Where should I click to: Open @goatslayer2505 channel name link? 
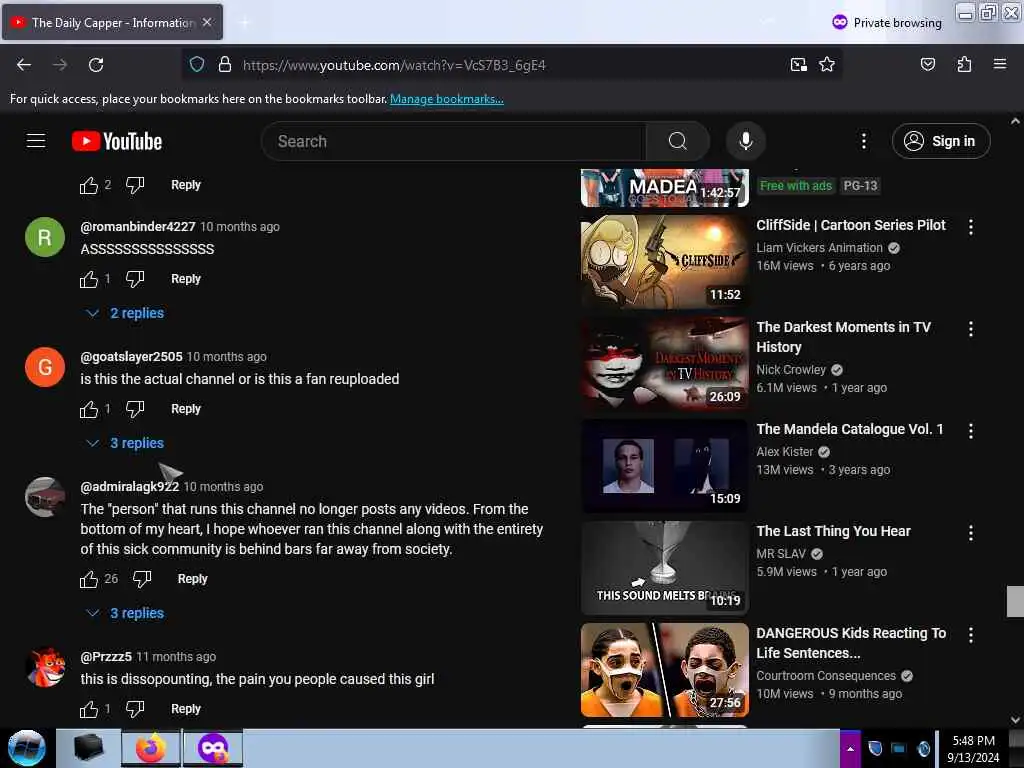click(x=131, y=357)
